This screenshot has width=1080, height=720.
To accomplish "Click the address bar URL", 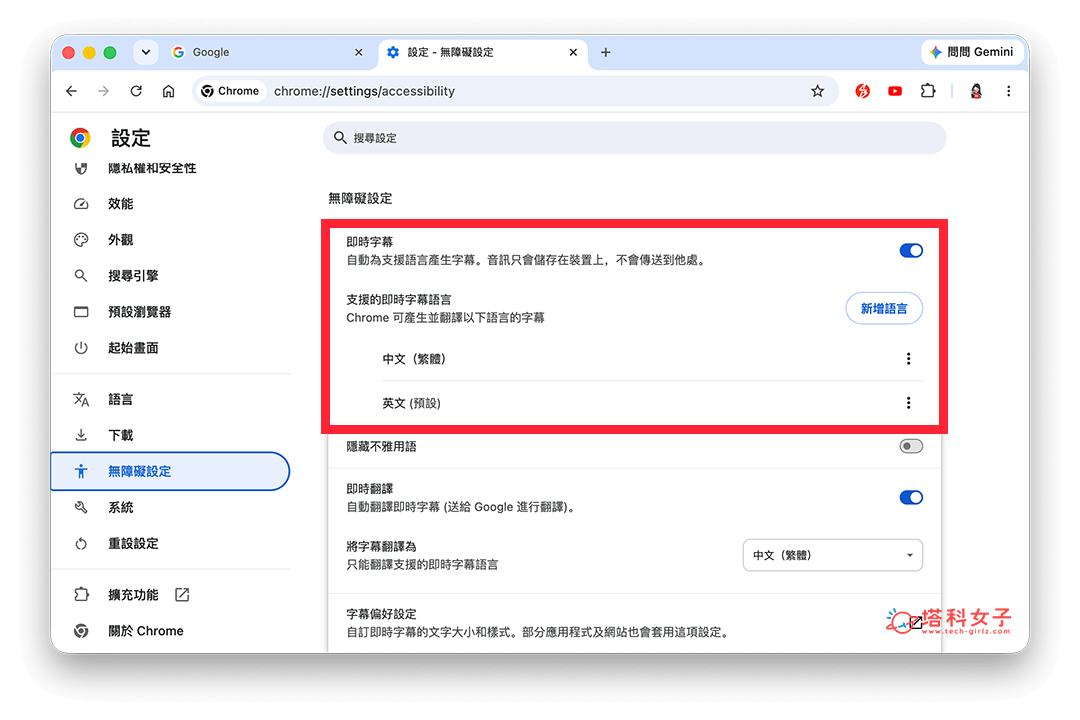I will (x=364, y=91).
